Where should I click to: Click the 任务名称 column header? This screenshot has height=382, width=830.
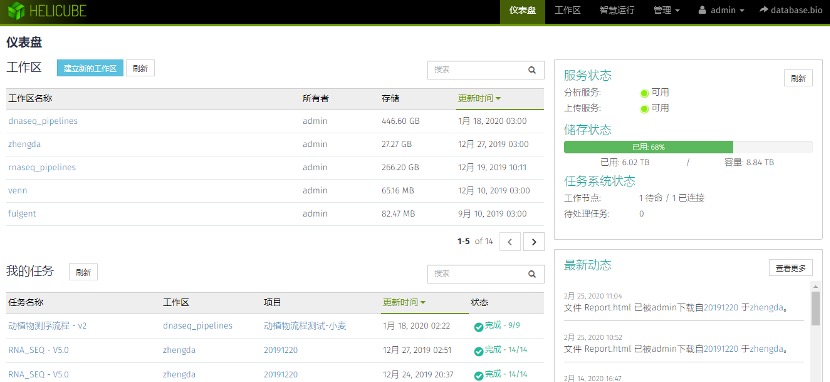pyautogui.click(x=25, y=303)
